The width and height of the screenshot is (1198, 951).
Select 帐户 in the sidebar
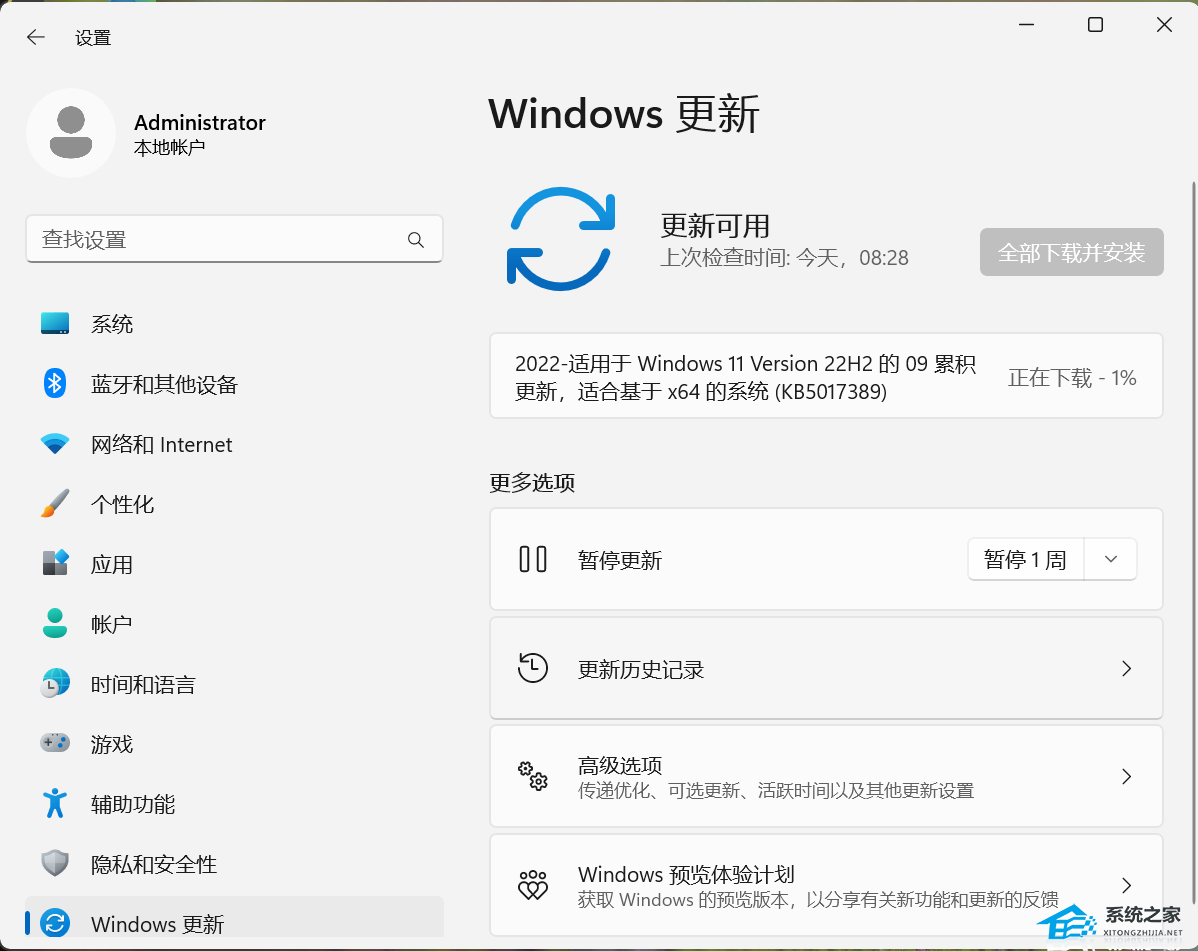235,624
